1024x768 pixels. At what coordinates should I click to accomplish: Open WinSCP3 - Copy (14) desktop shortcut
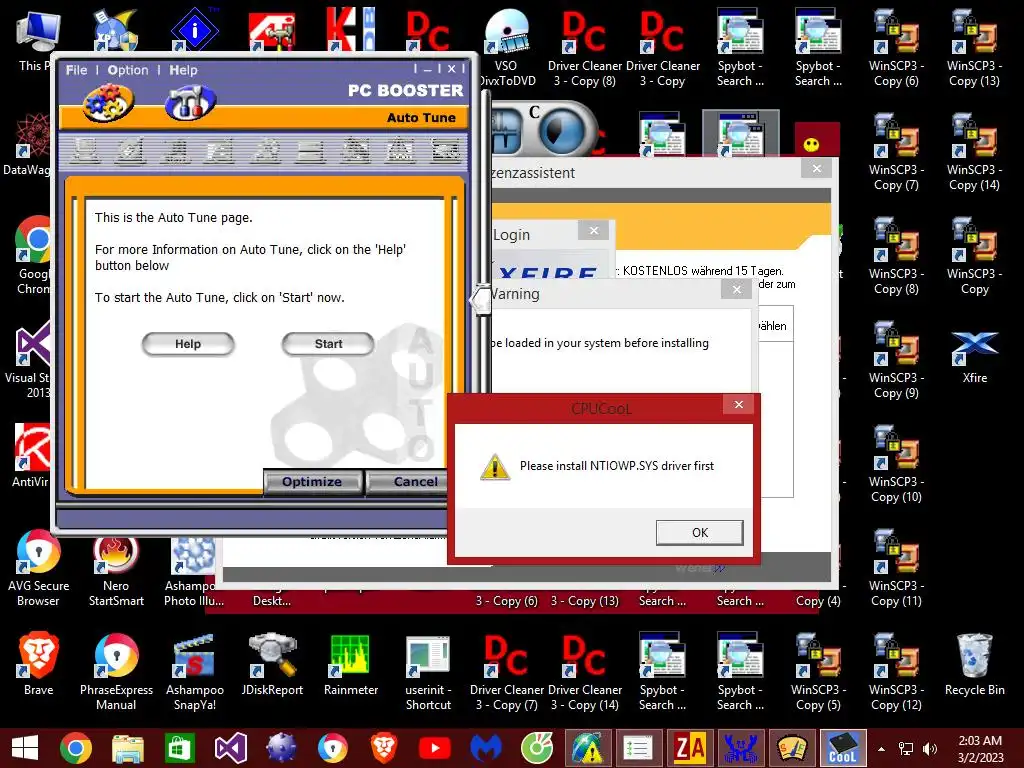click(974, 152)
